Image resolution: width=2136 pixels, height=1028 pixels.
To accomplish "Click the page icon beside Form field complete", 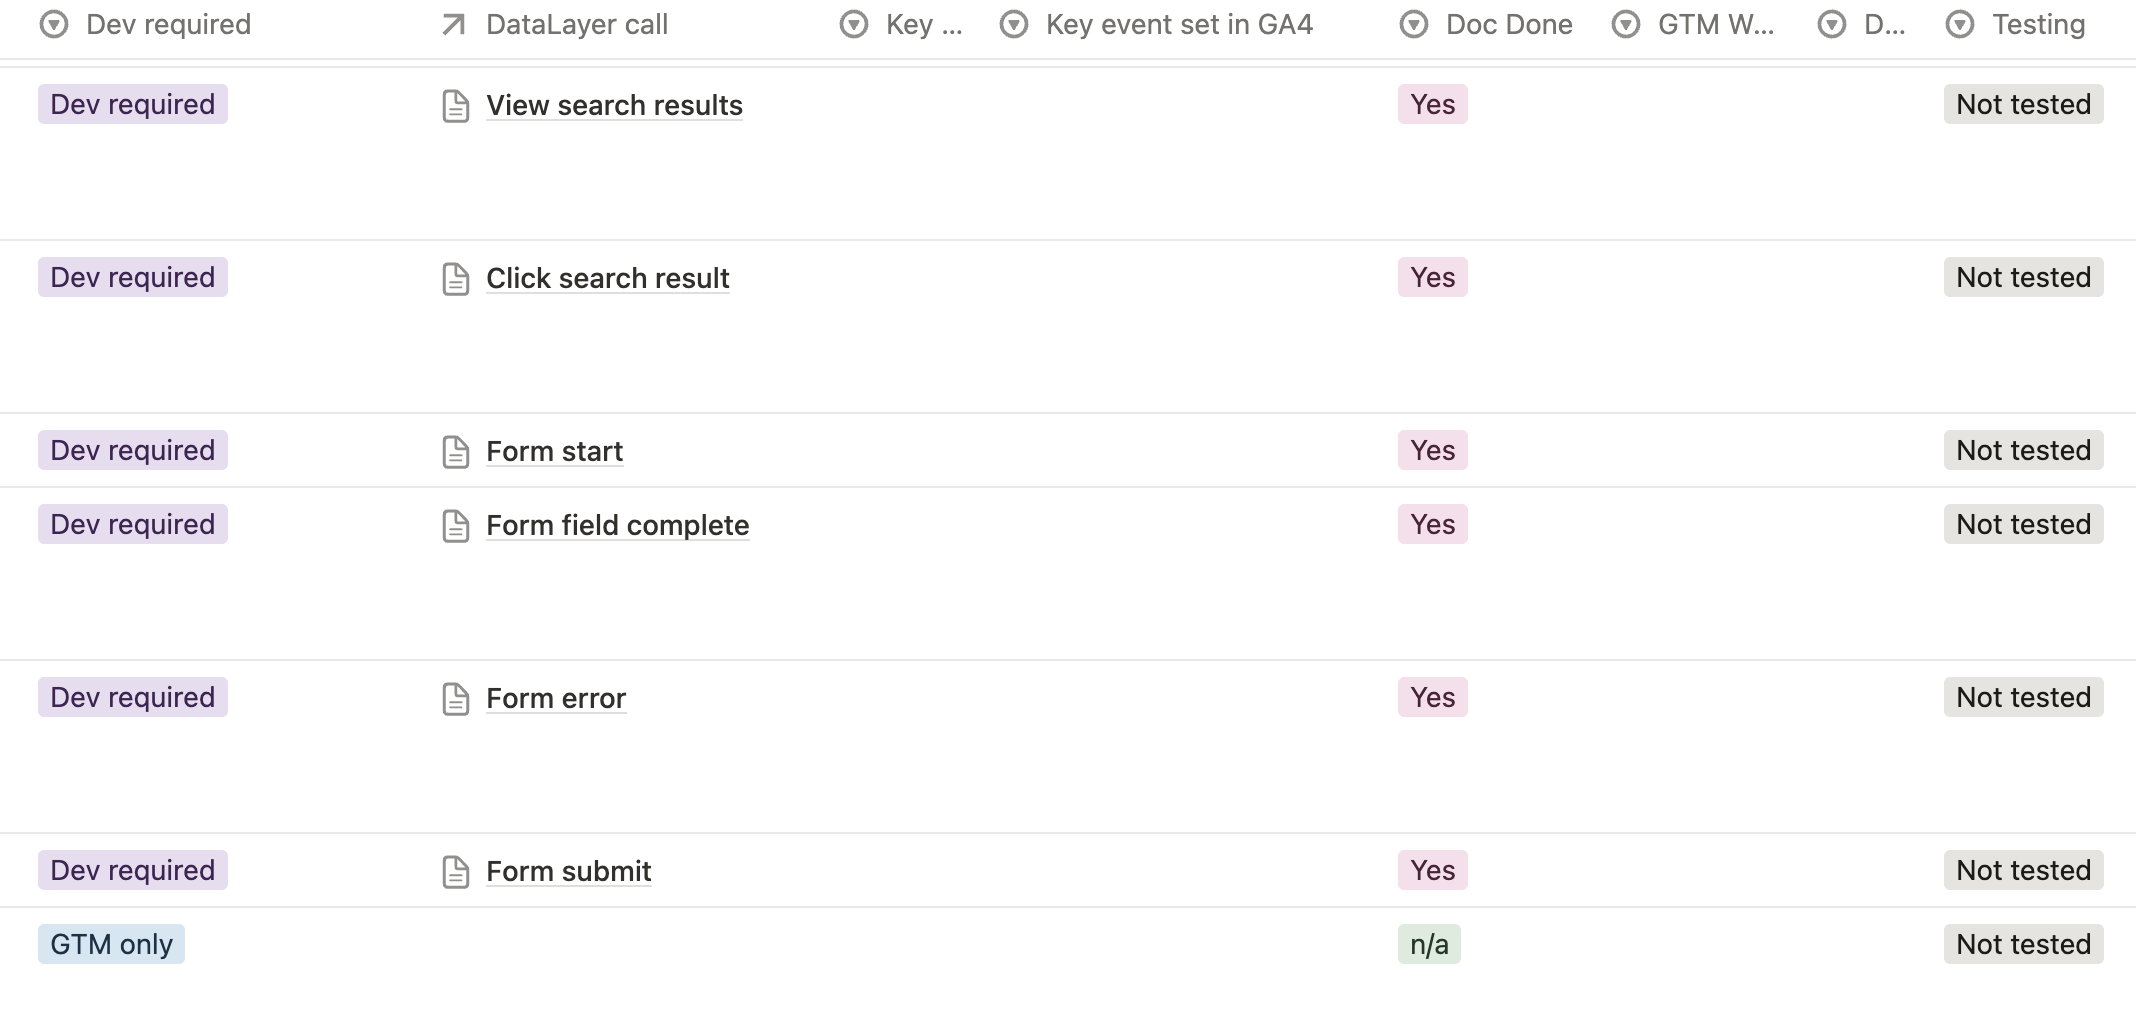I will 456,526.
